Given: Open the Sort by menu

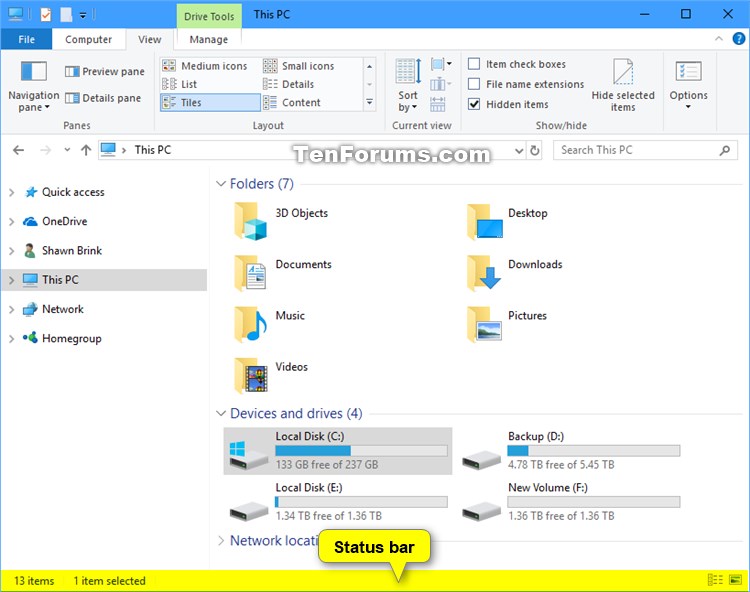Looking at the screenshot, I should 408,86.
